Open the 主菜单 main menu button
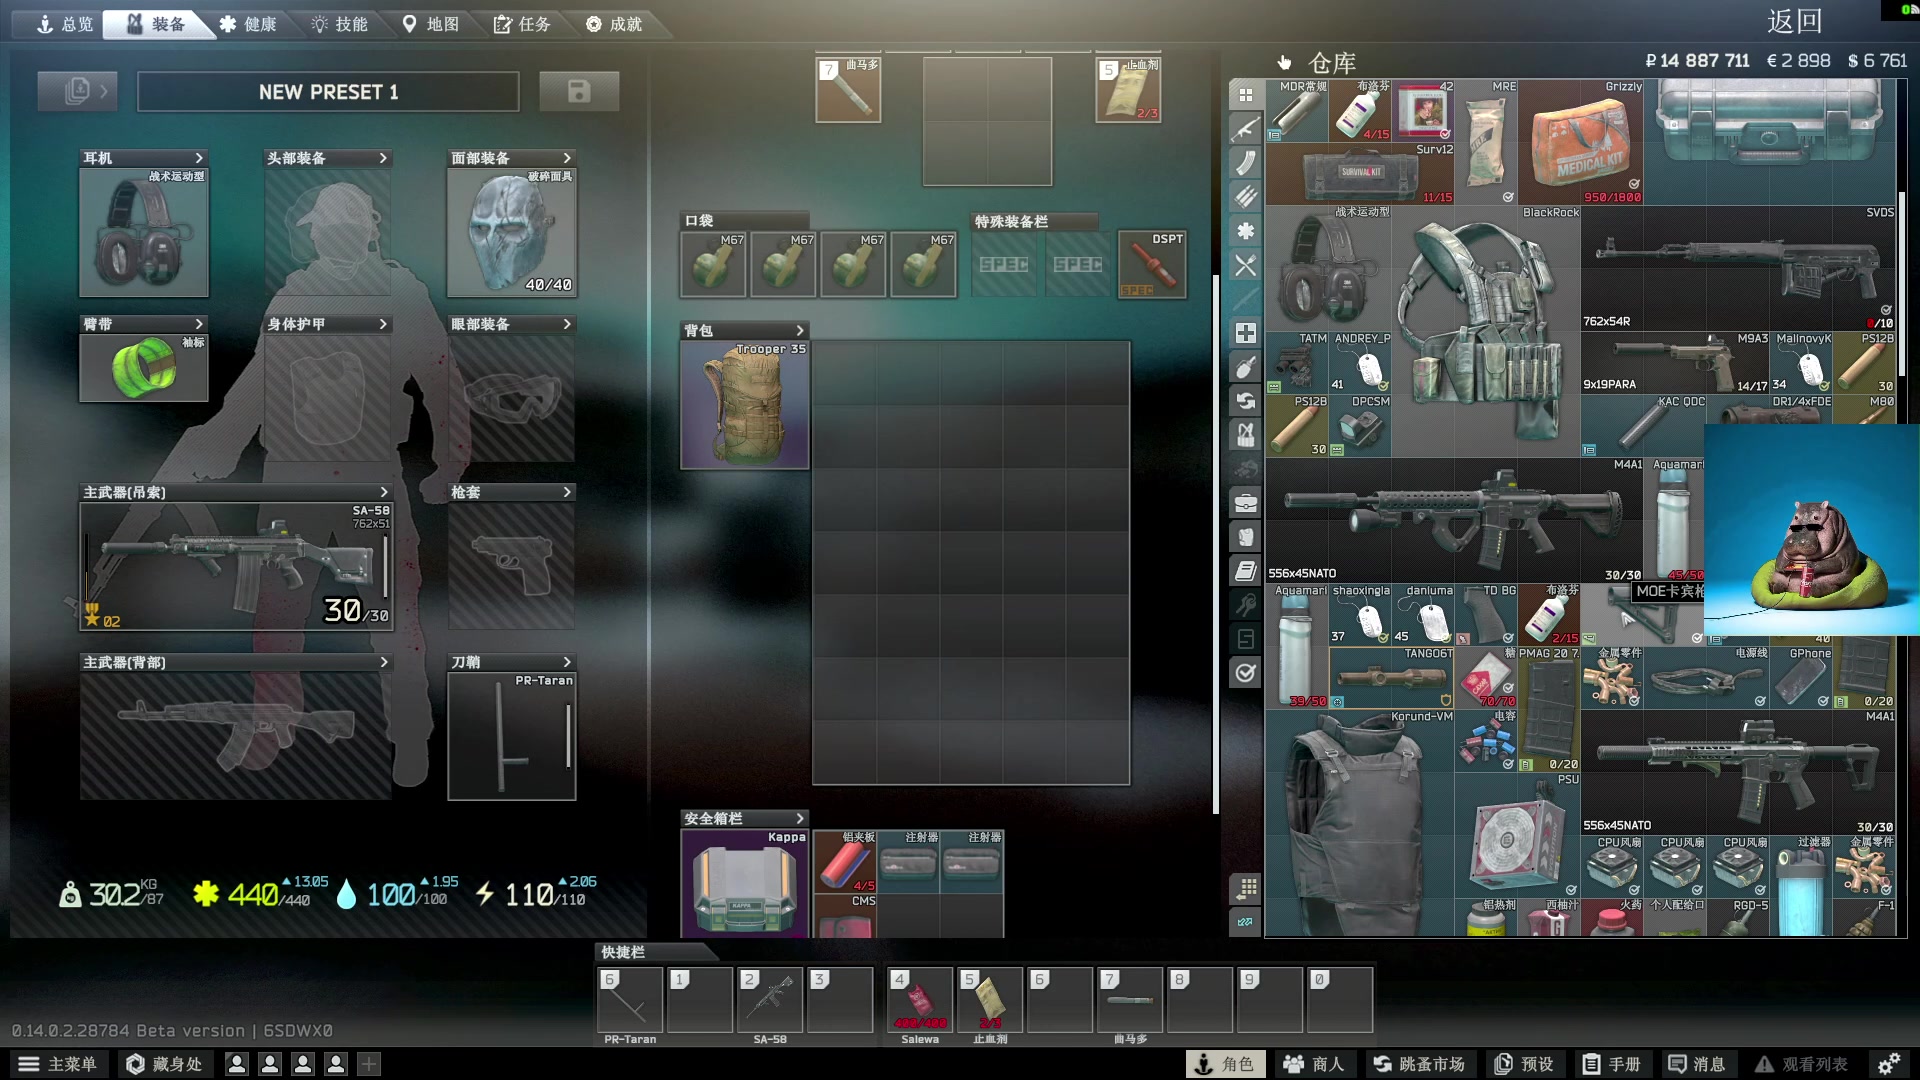1920x1080 pixels. coord(58,1064)
